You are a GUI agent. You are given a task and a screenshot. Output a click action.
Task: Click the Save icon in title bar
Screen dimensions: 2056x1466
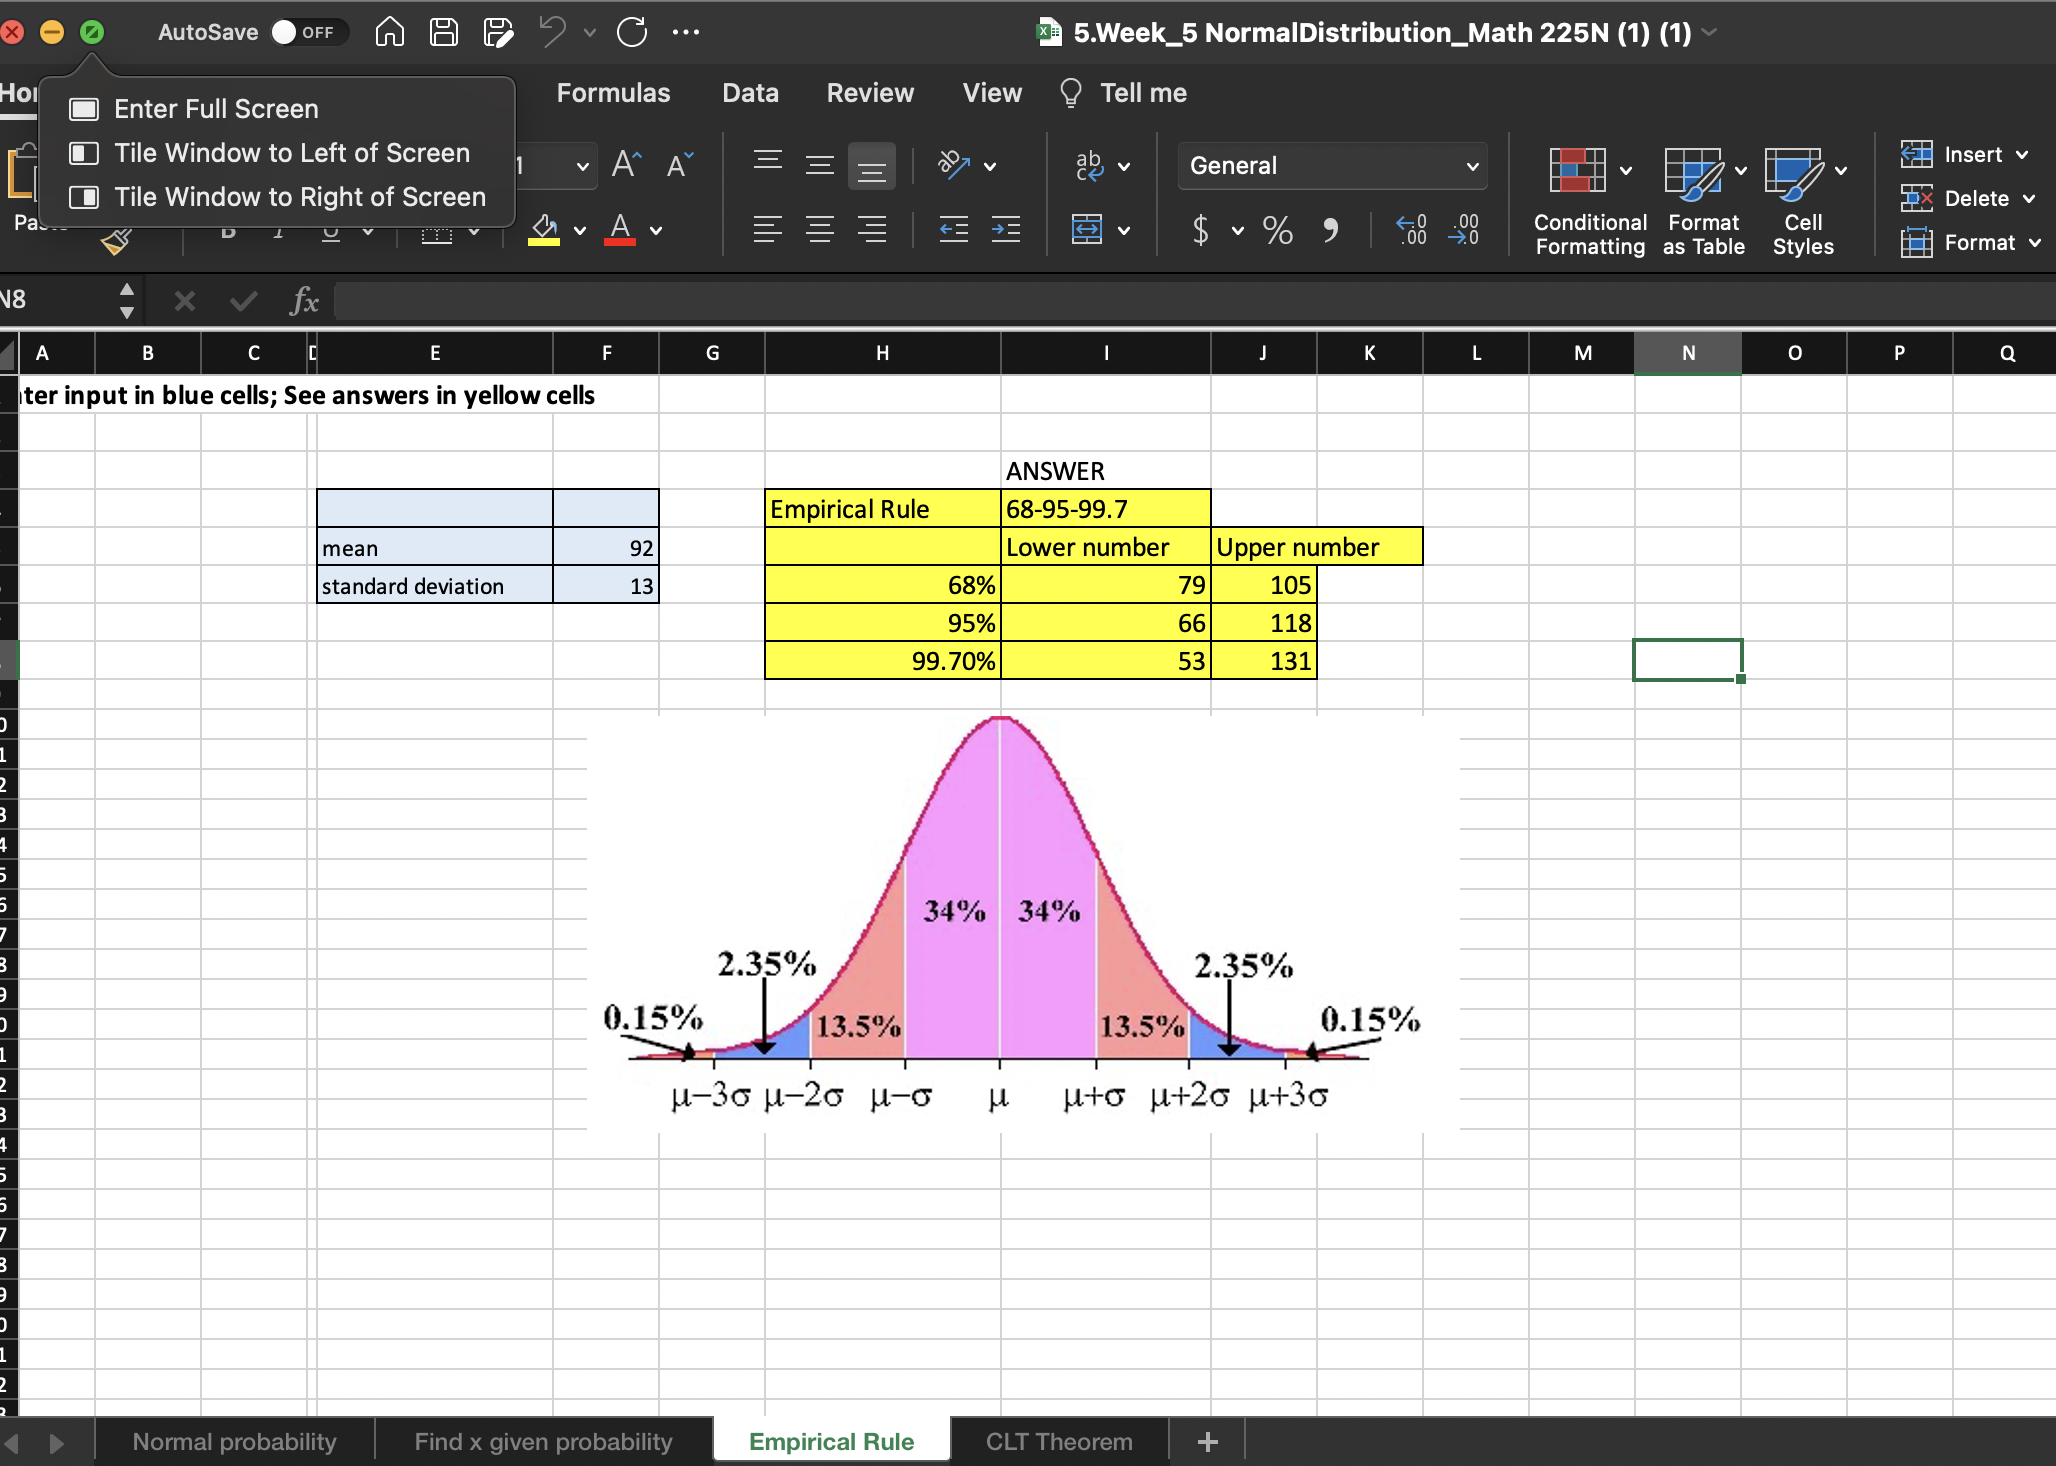[443, 33]
